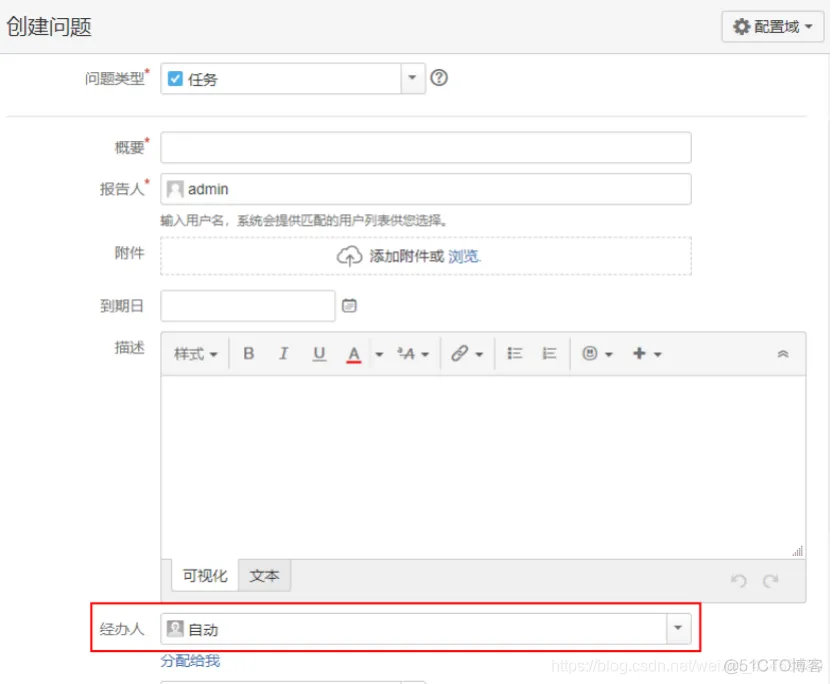The width and height of the screenshot is (832, 684).
Task: Click the undo icon in editor
Action: (739, 581)
